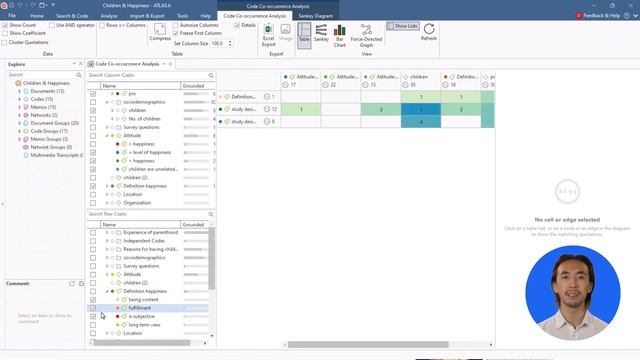Click search icon for column codes

pos(211,75)
